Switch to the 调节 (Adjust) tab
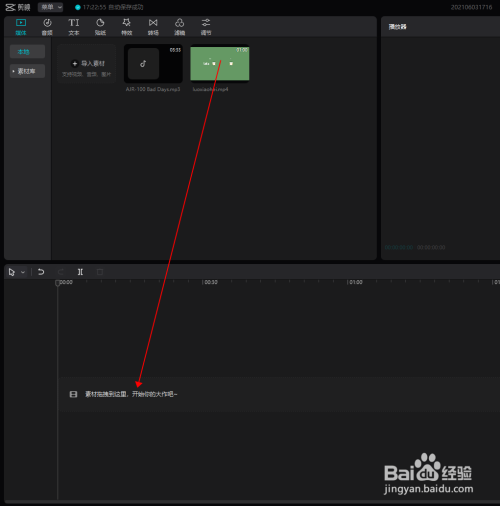Image resolution: width=500 pixels, height=506 pixels. coord(206,27)
